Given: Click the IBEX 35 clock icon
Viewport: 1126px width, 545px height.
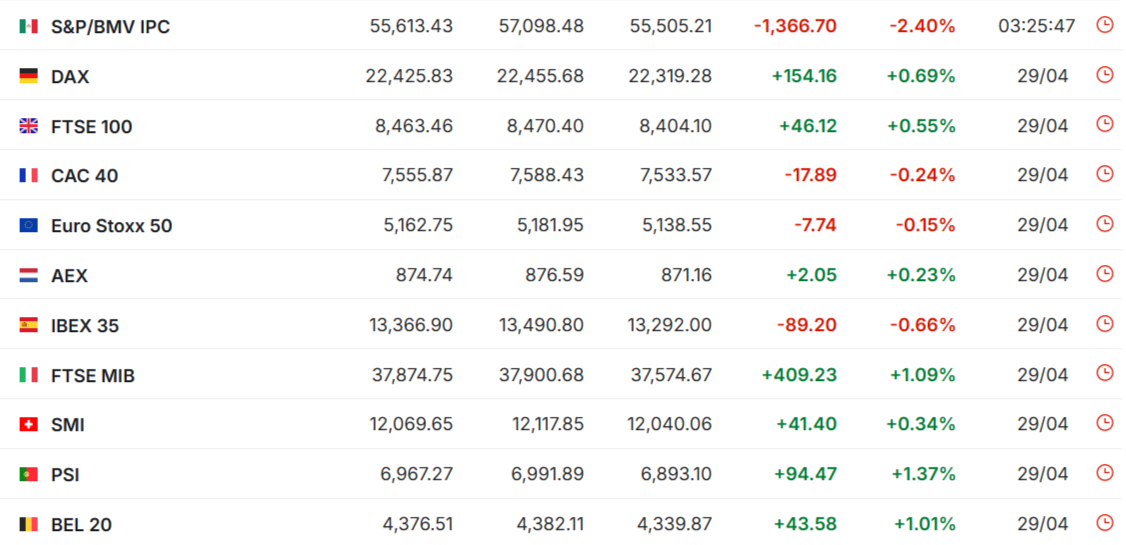Looking at the screenshot, I should (1104, 324).
